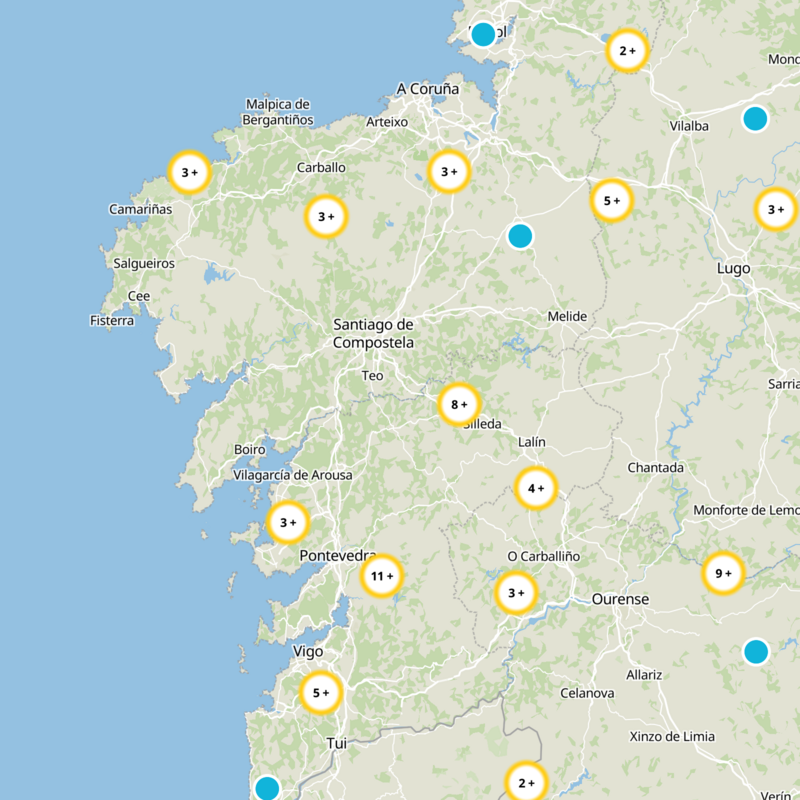Open the 3+ cluster at right edge above Lugo
The width and height of the screenshot is (800, 800).
point(775,210)
